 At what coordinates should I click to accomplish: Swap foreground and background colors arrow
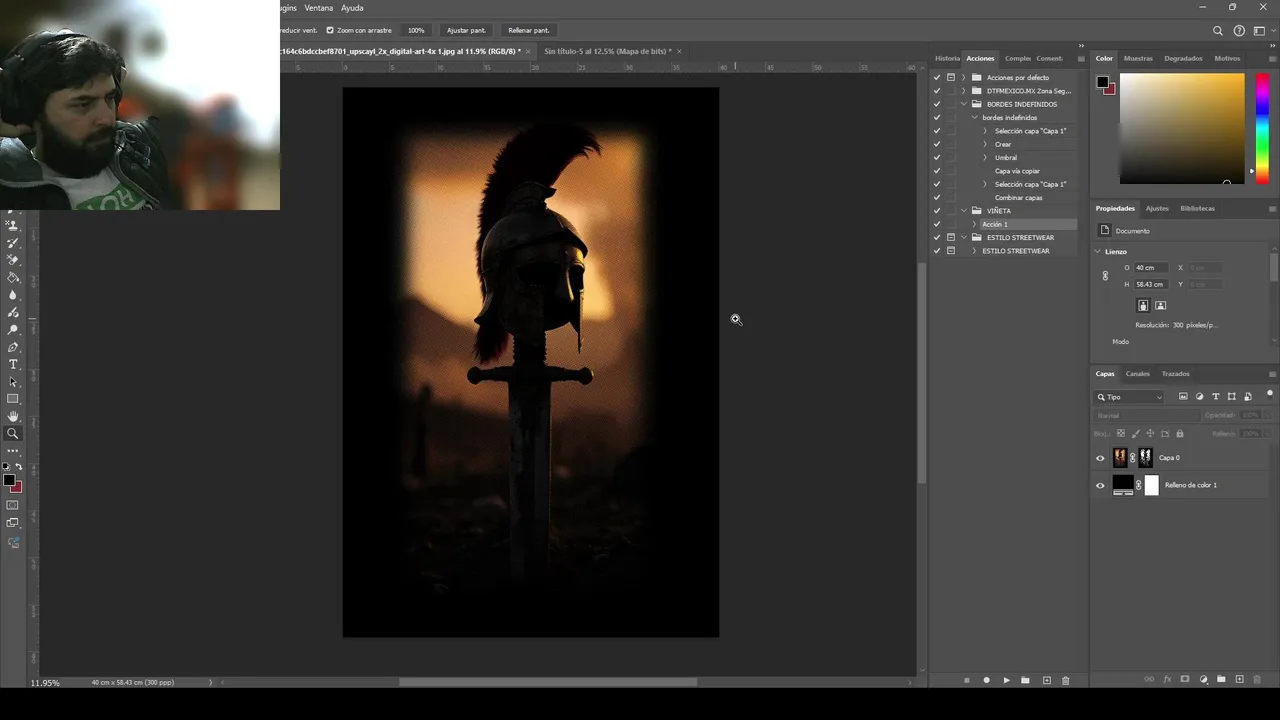19,467
